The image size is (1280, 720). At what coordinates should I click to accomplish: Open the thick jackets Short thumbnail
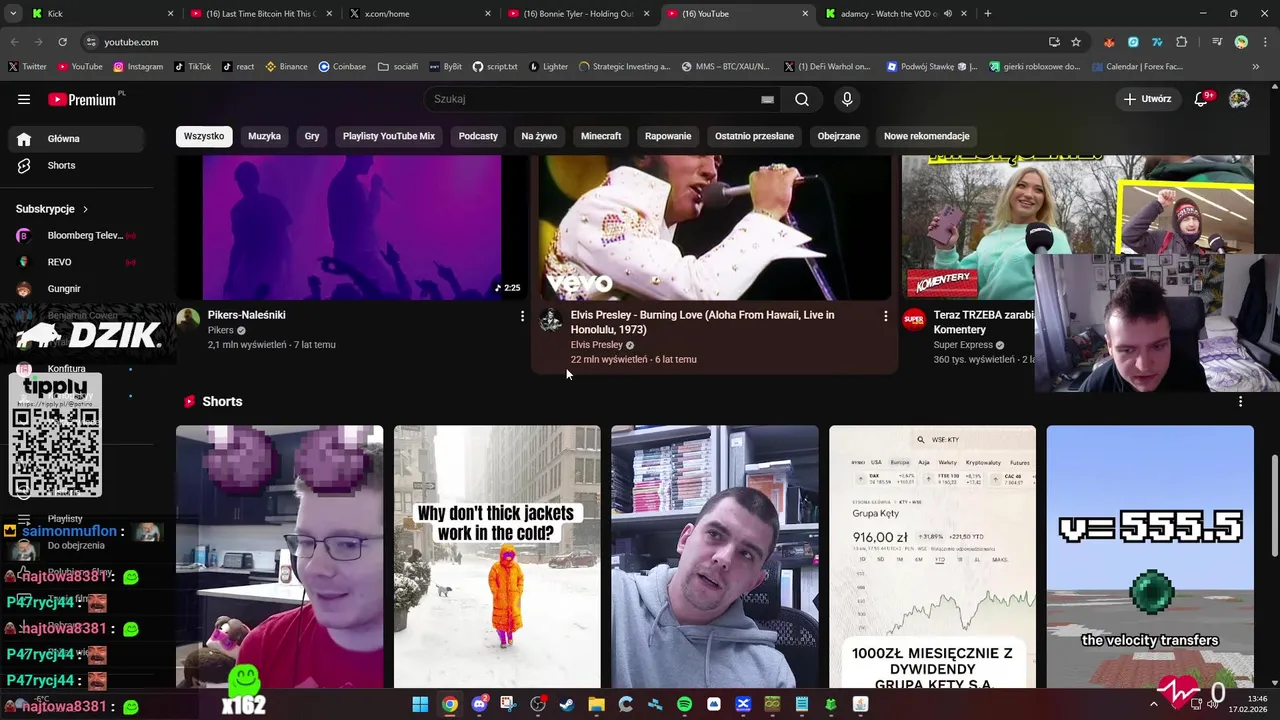click(497, 557)
